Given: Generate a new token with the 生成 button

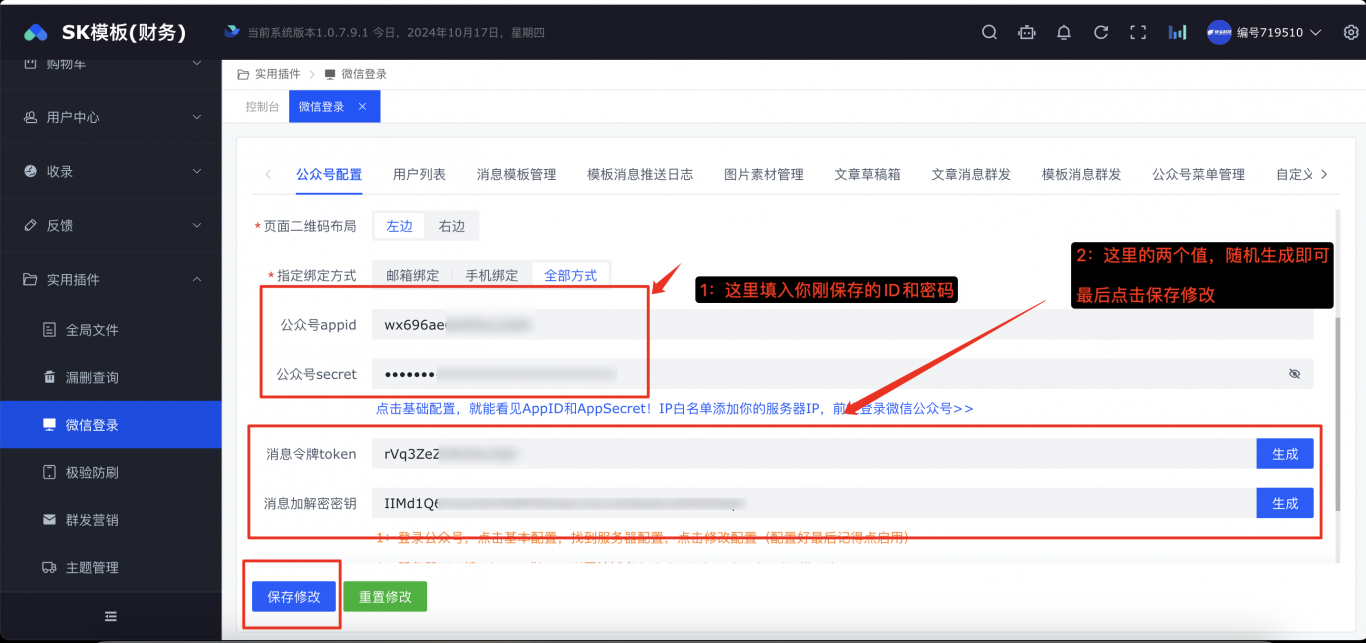Looking at the screenshot, I should click(x=1284, y=453).
